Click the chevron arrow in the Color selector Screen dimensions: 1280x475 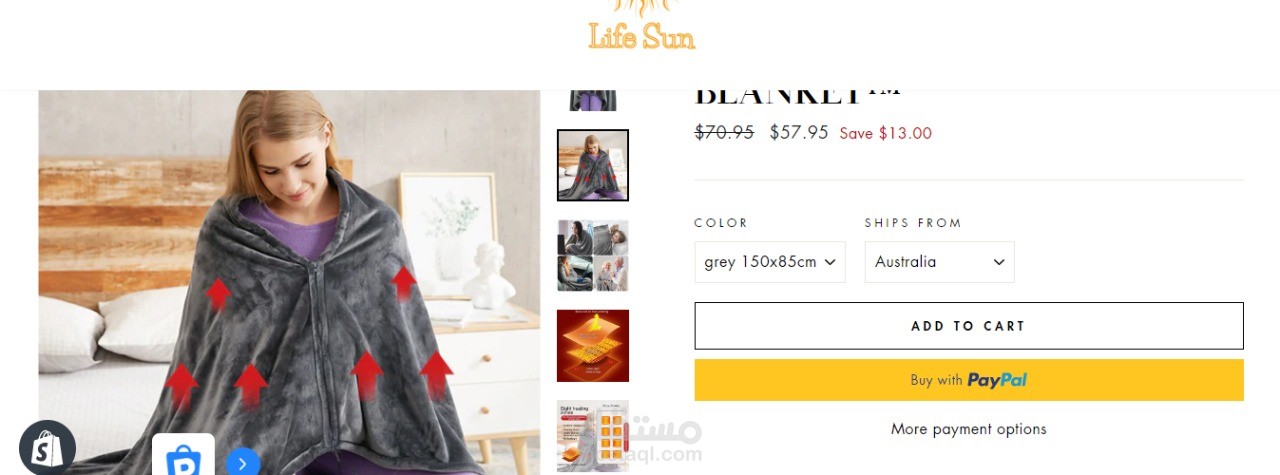[829, 262]
